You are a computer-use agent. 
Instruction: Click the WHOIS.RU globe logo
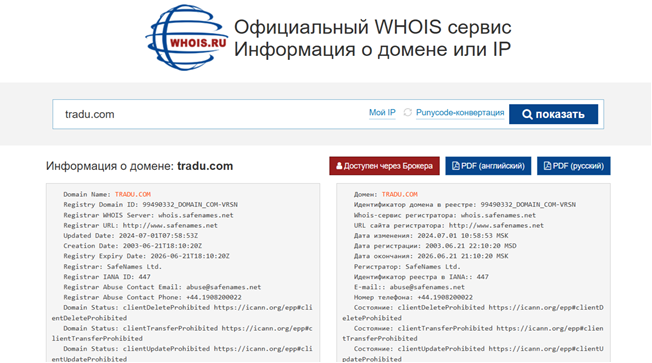[x=186, y=37]
